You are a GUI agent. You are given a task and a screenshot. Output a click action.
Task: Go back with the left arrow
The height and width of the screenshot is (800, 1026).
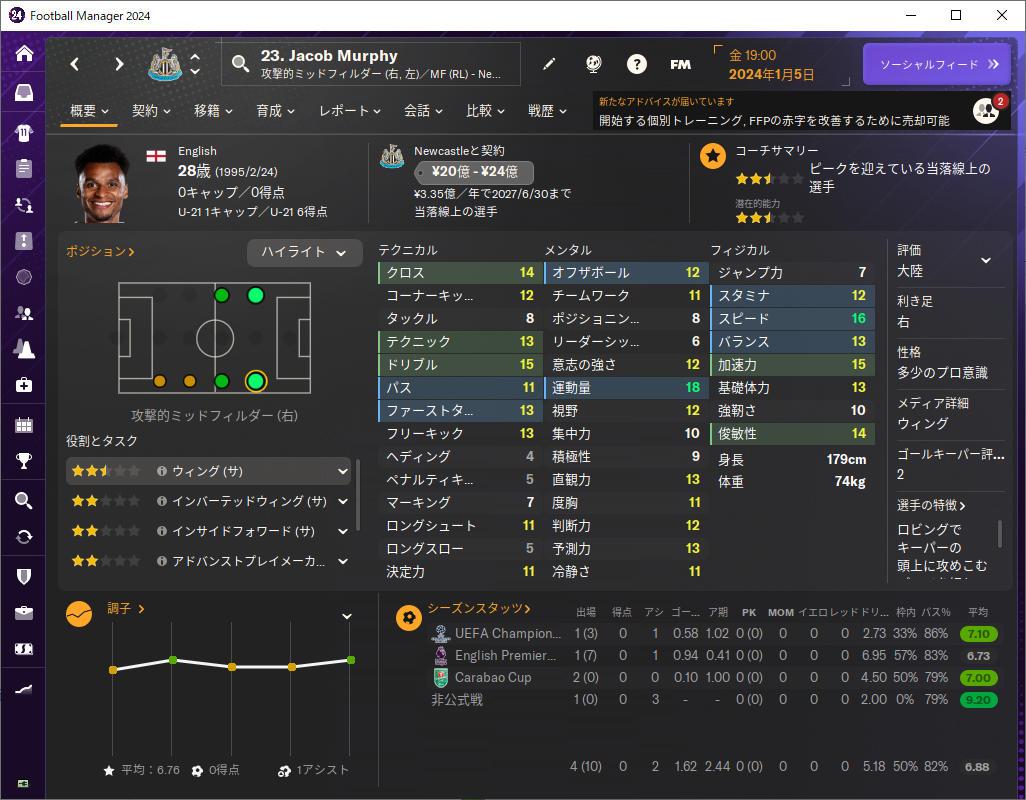75,64
